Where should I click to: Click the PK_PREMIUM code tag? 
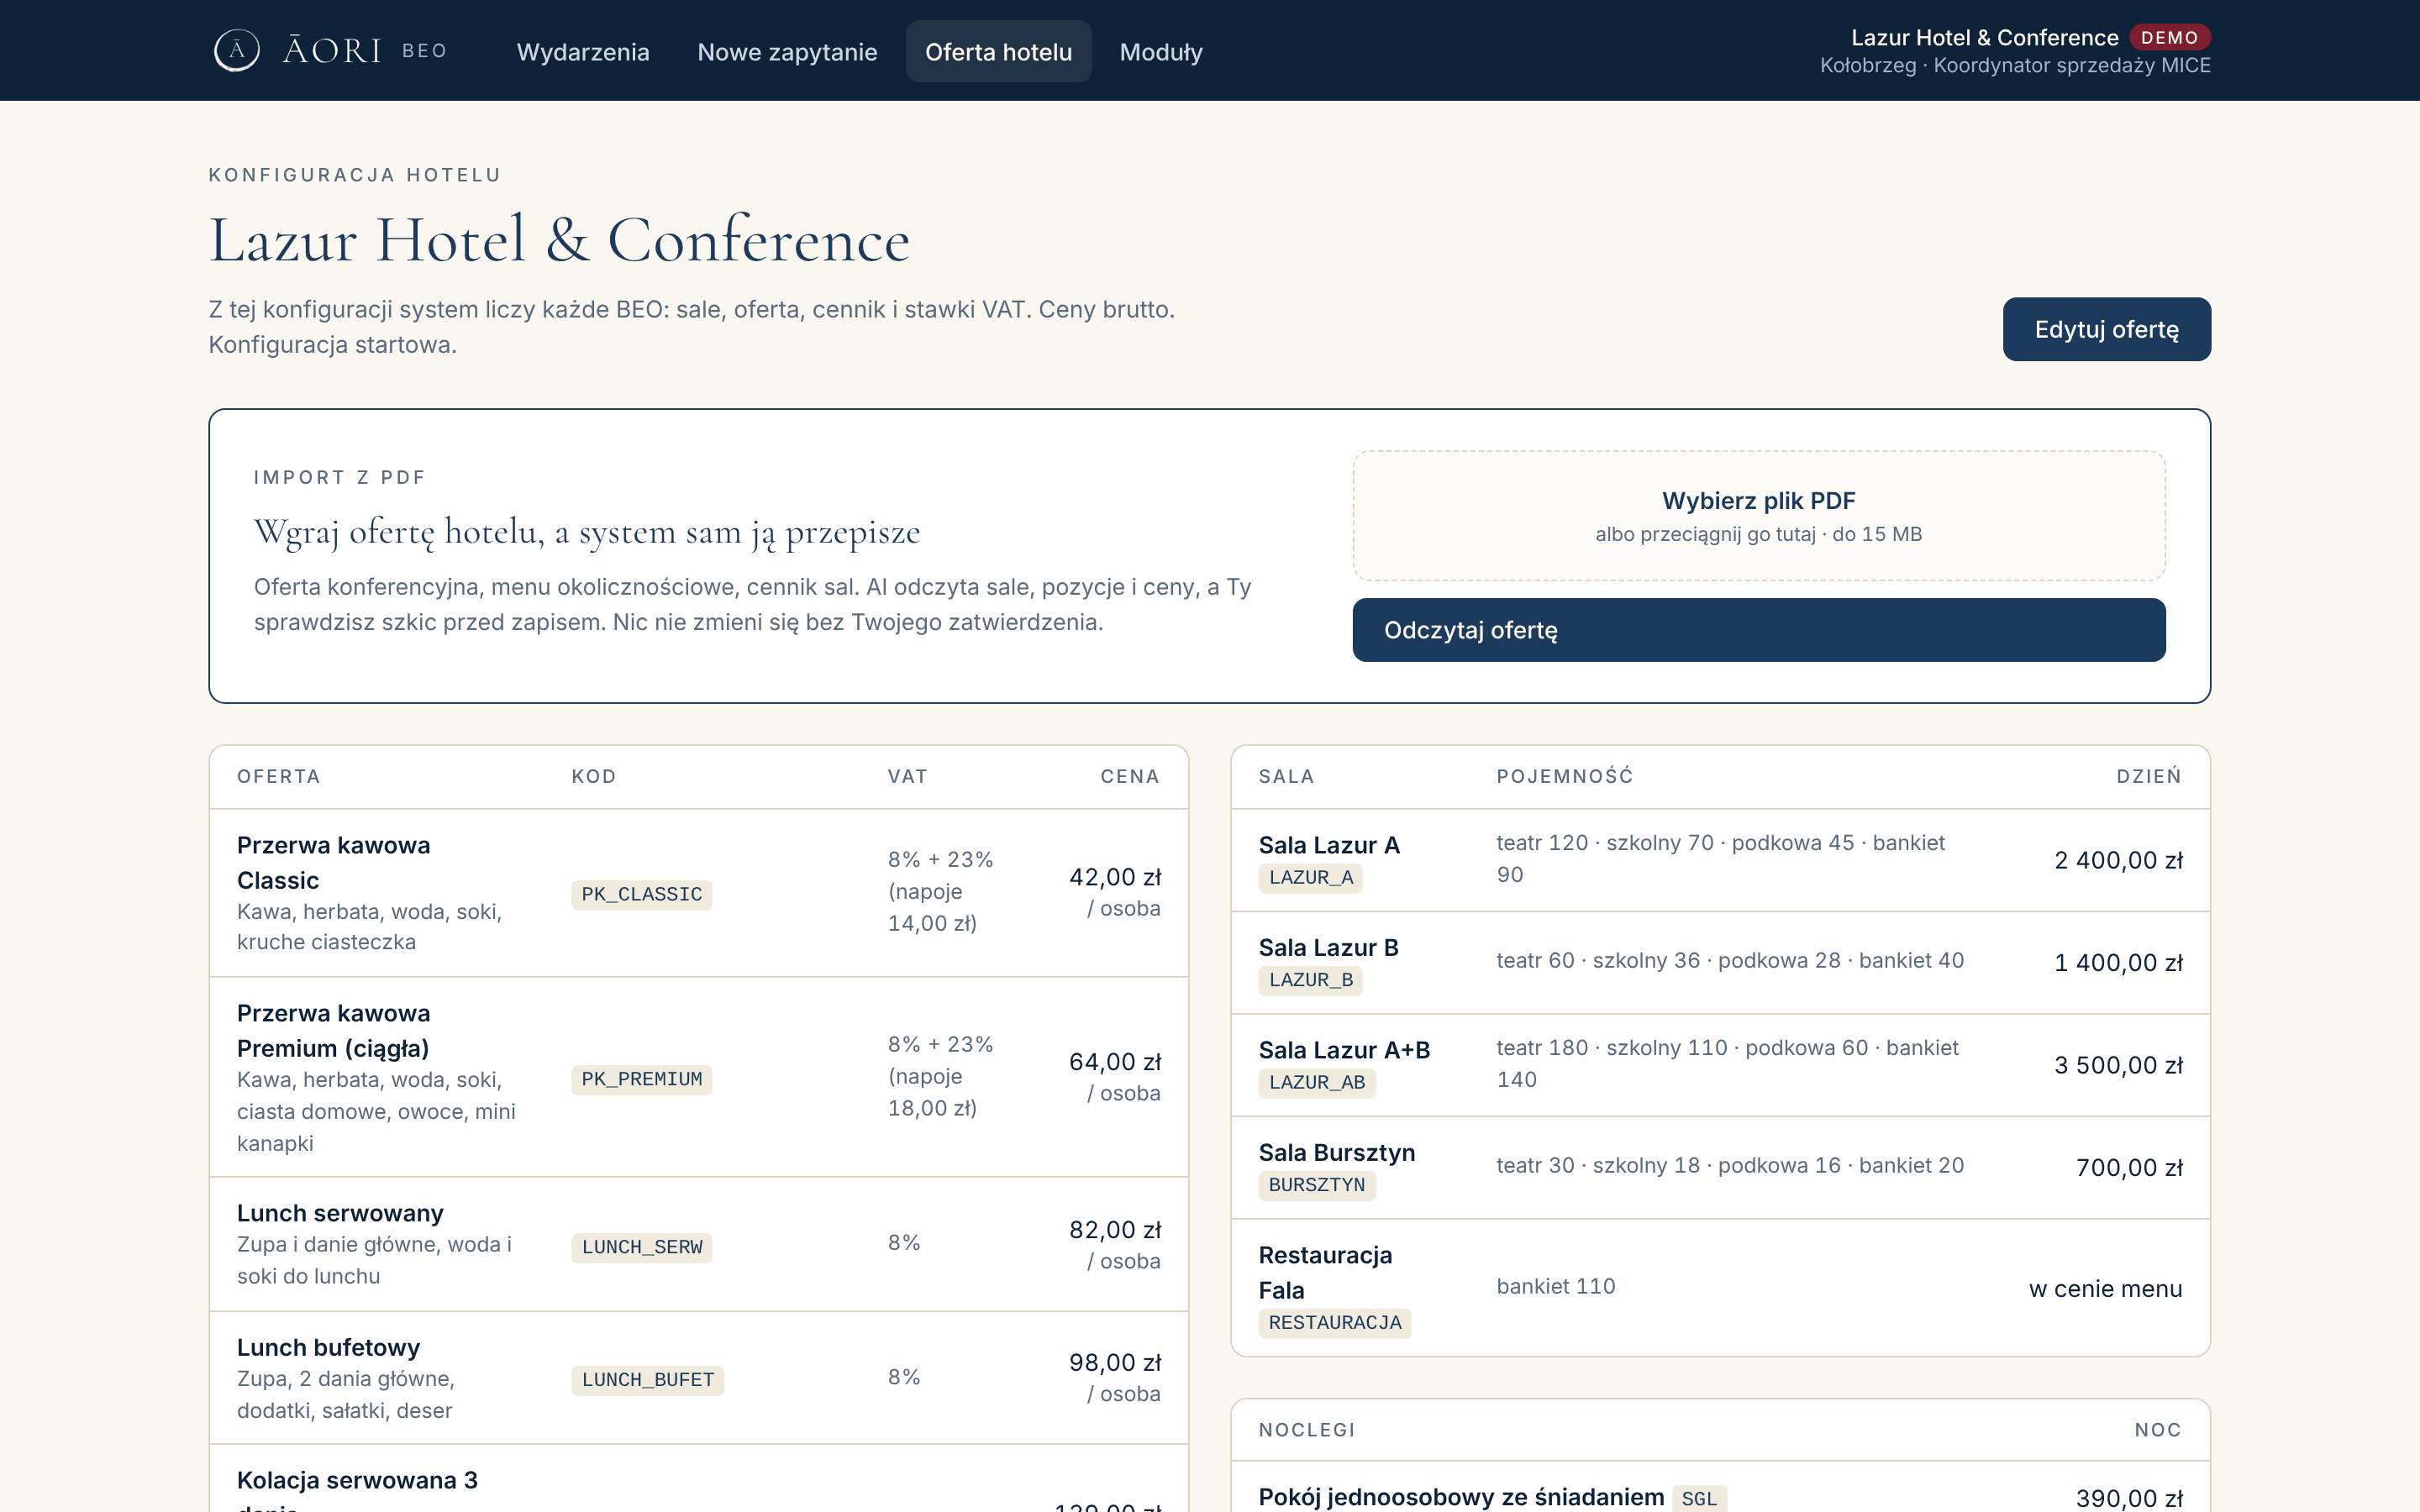click(641, 1079)
